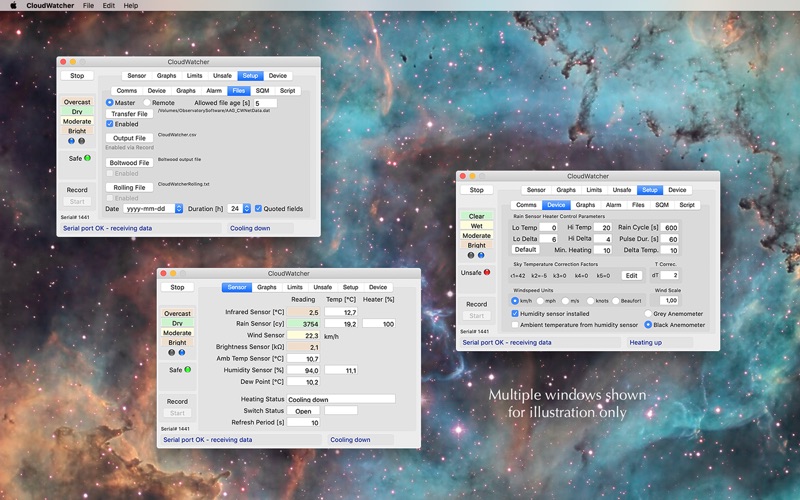Viewport: 800px width, 500px height.
Task: Click Min. Heating input field
Action: (x=603, y=250)
